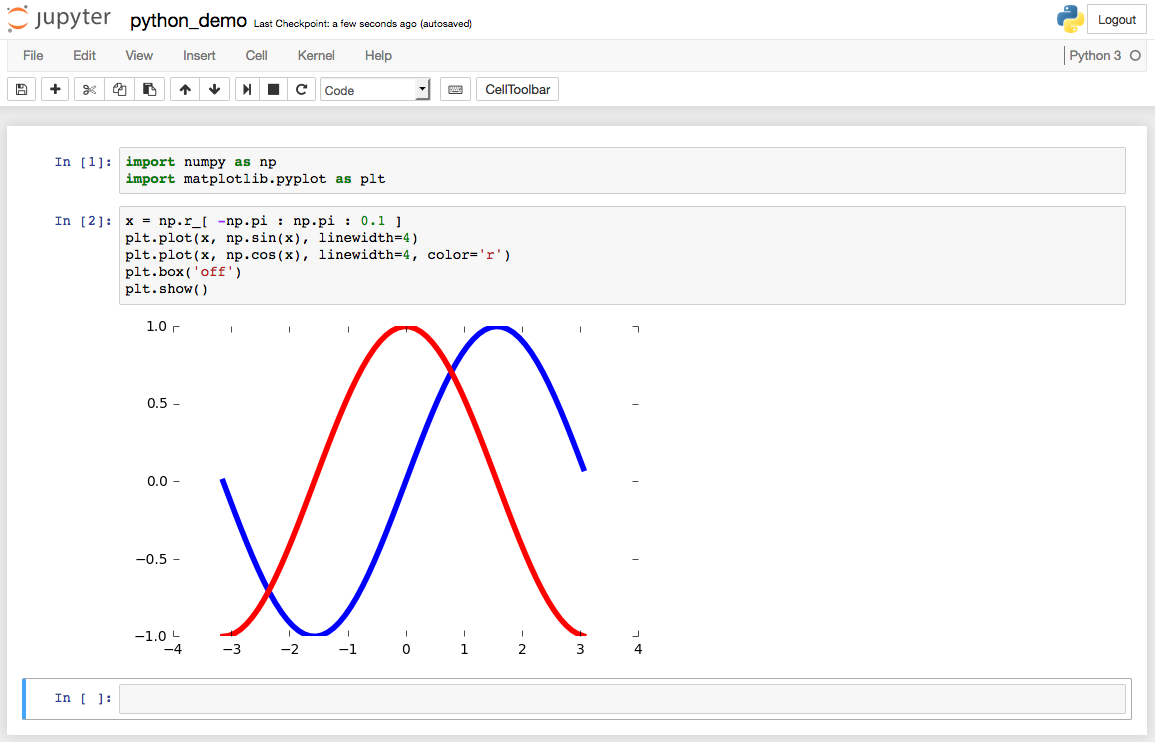Click the CellToolbar button
This screenshot has width=1155, height=742.
point(517,90)
